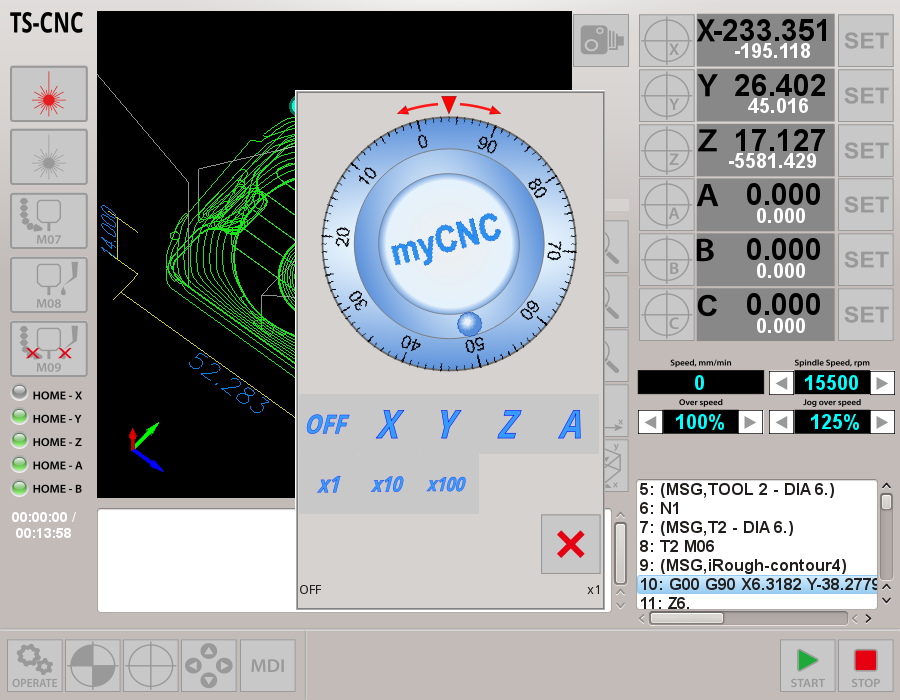Open the camera view icon
This screenshot has width=900, height=700.
pyautogui.click(x=601, y=41)
